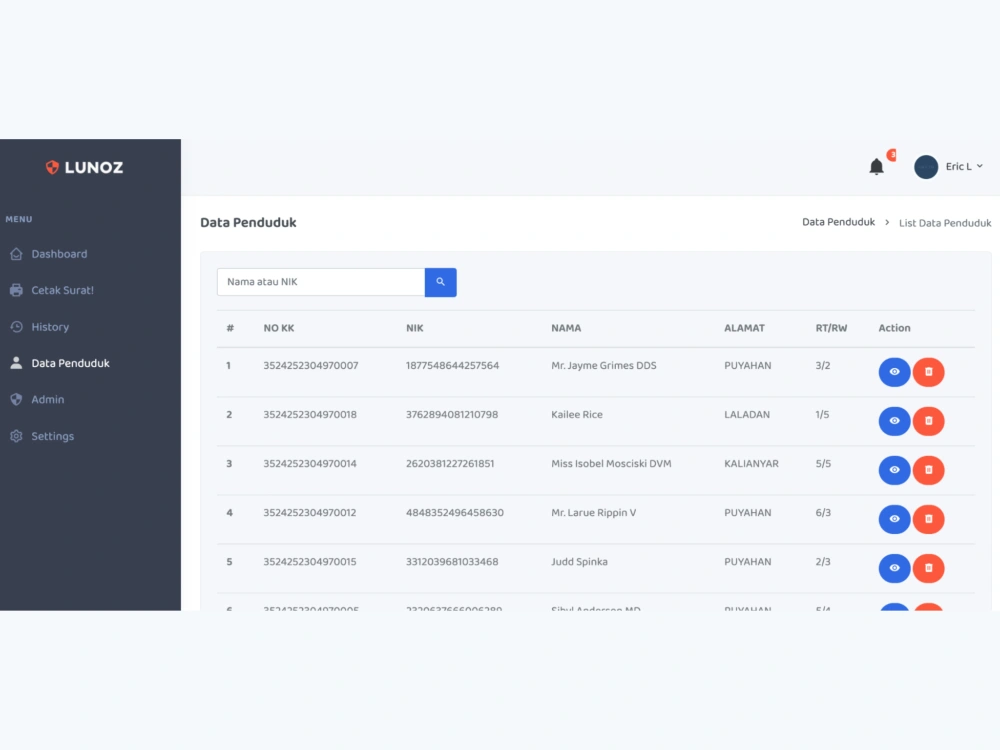Click the LUNOZ shield logo
The image size is (1000, 750).
(x=52, y=167)
